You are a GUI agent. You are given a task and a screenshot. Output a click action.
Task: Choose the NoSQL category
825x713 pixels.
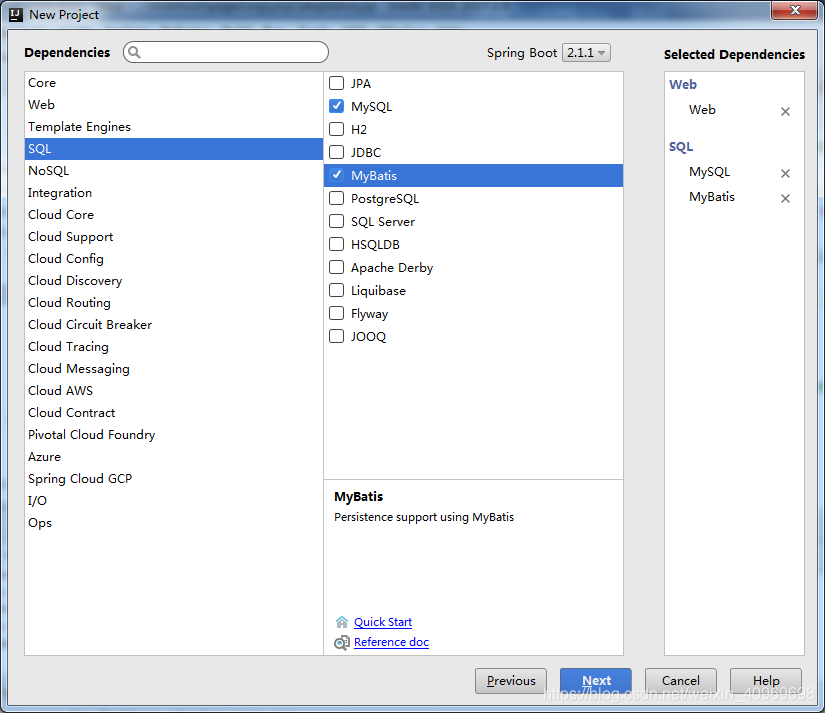click(x=174, y=171)
